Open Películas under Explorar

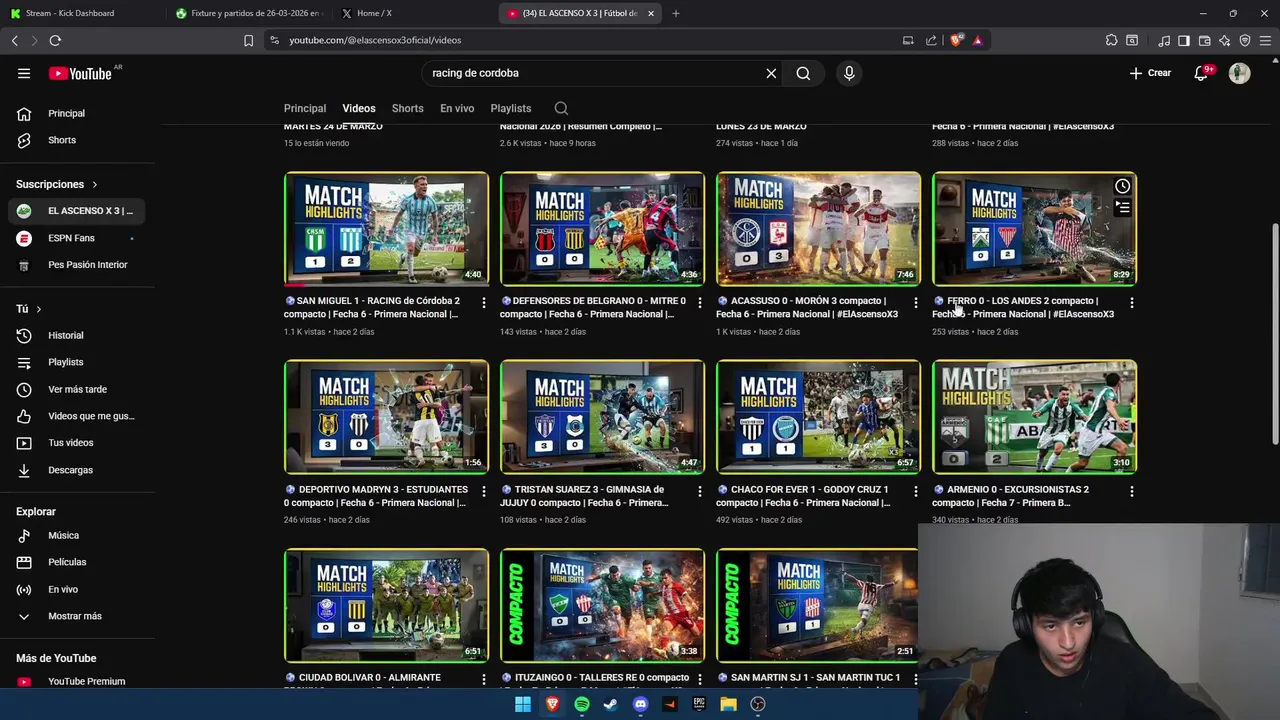tap(77, 562)
